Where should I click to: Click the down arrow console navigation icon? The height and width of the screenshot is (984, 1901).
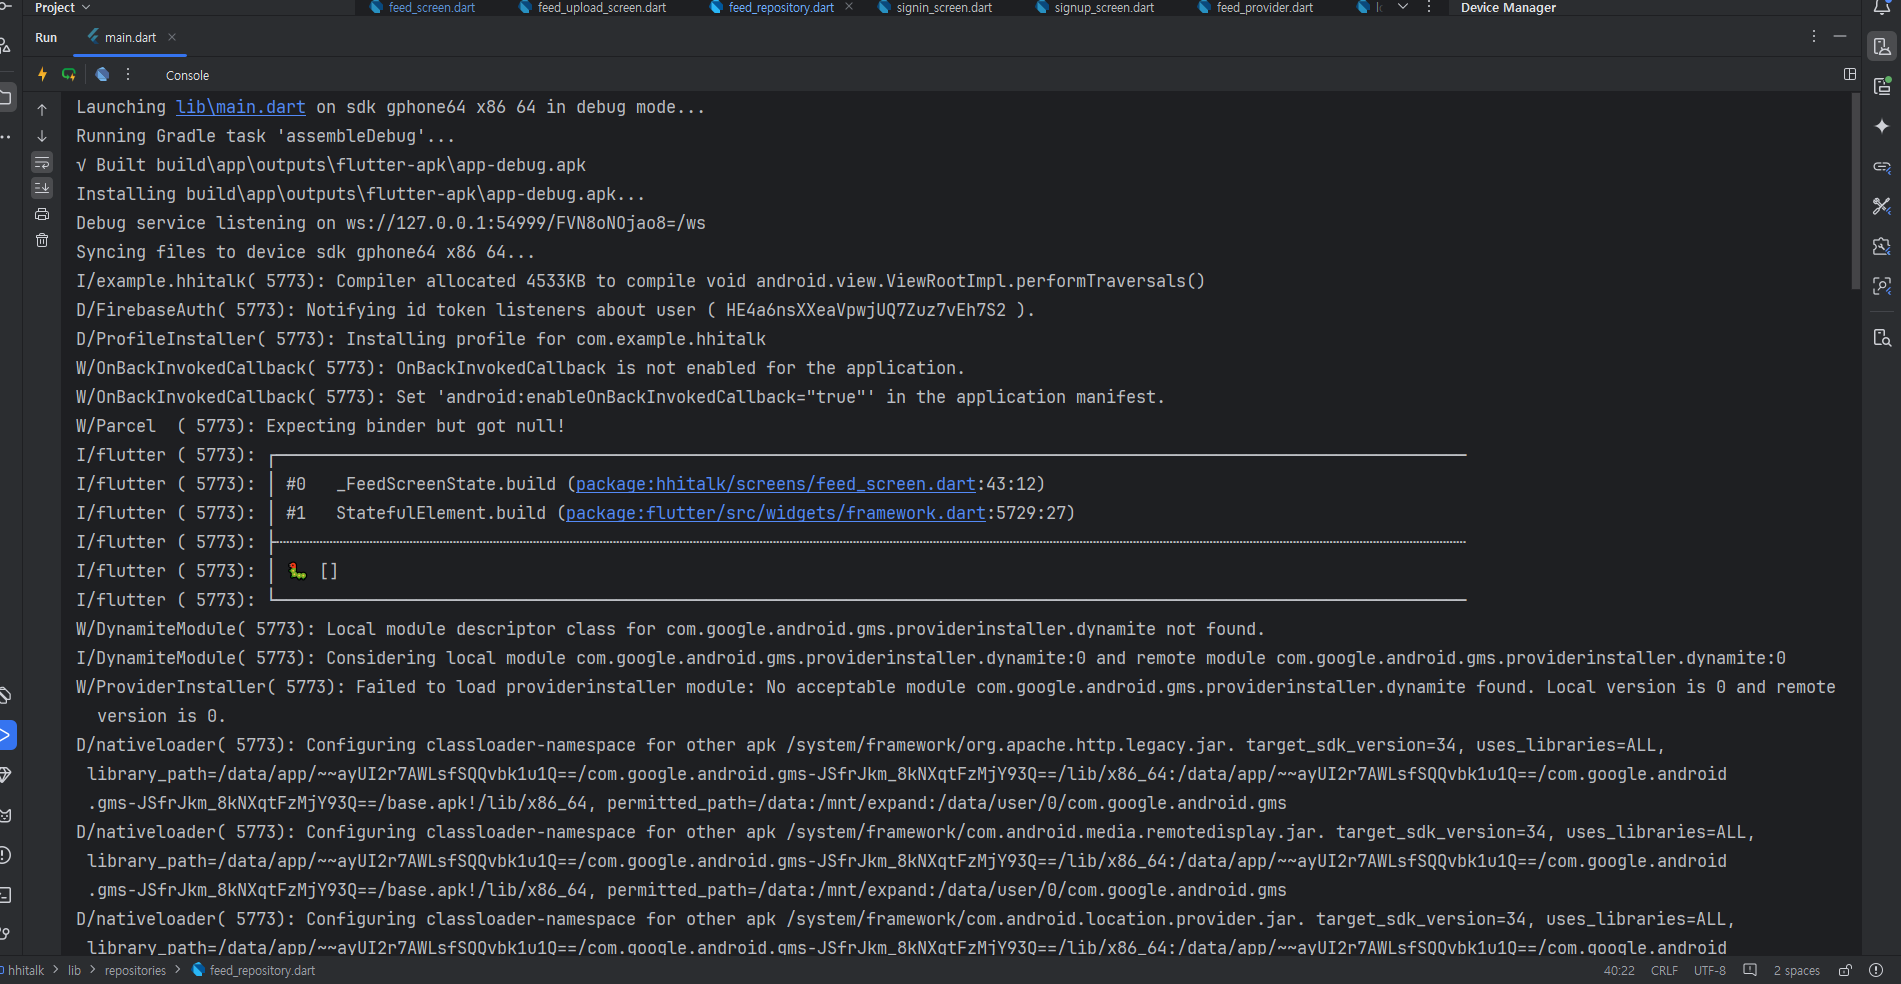[42, 136]
